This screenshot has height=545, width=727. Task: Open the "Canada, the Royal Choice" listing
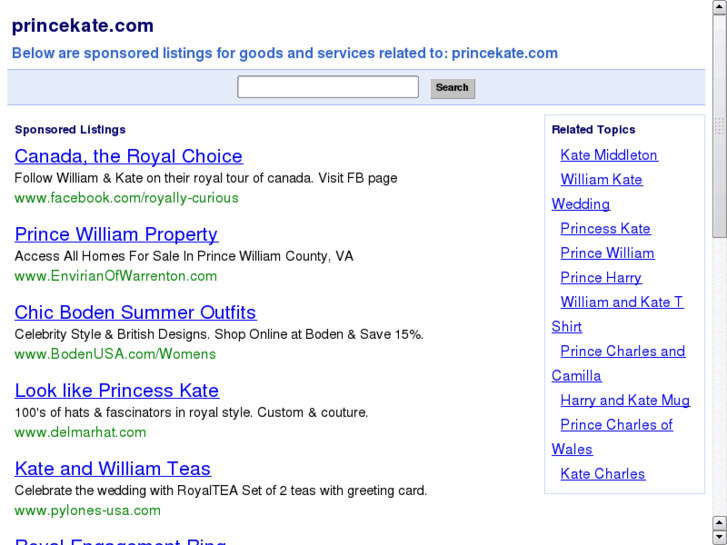[x=128, y=156]
